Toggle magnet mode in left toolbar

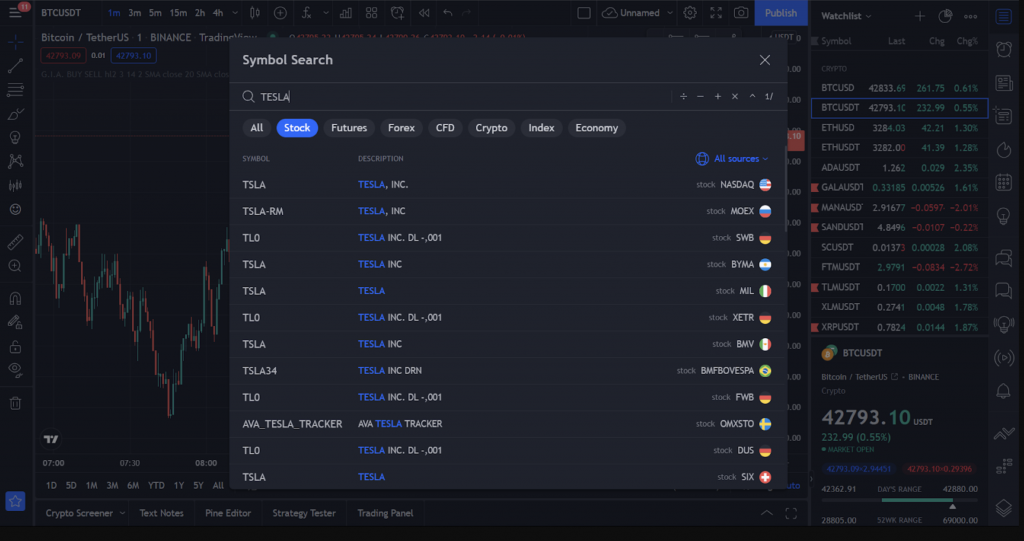[x=15, y=299]
